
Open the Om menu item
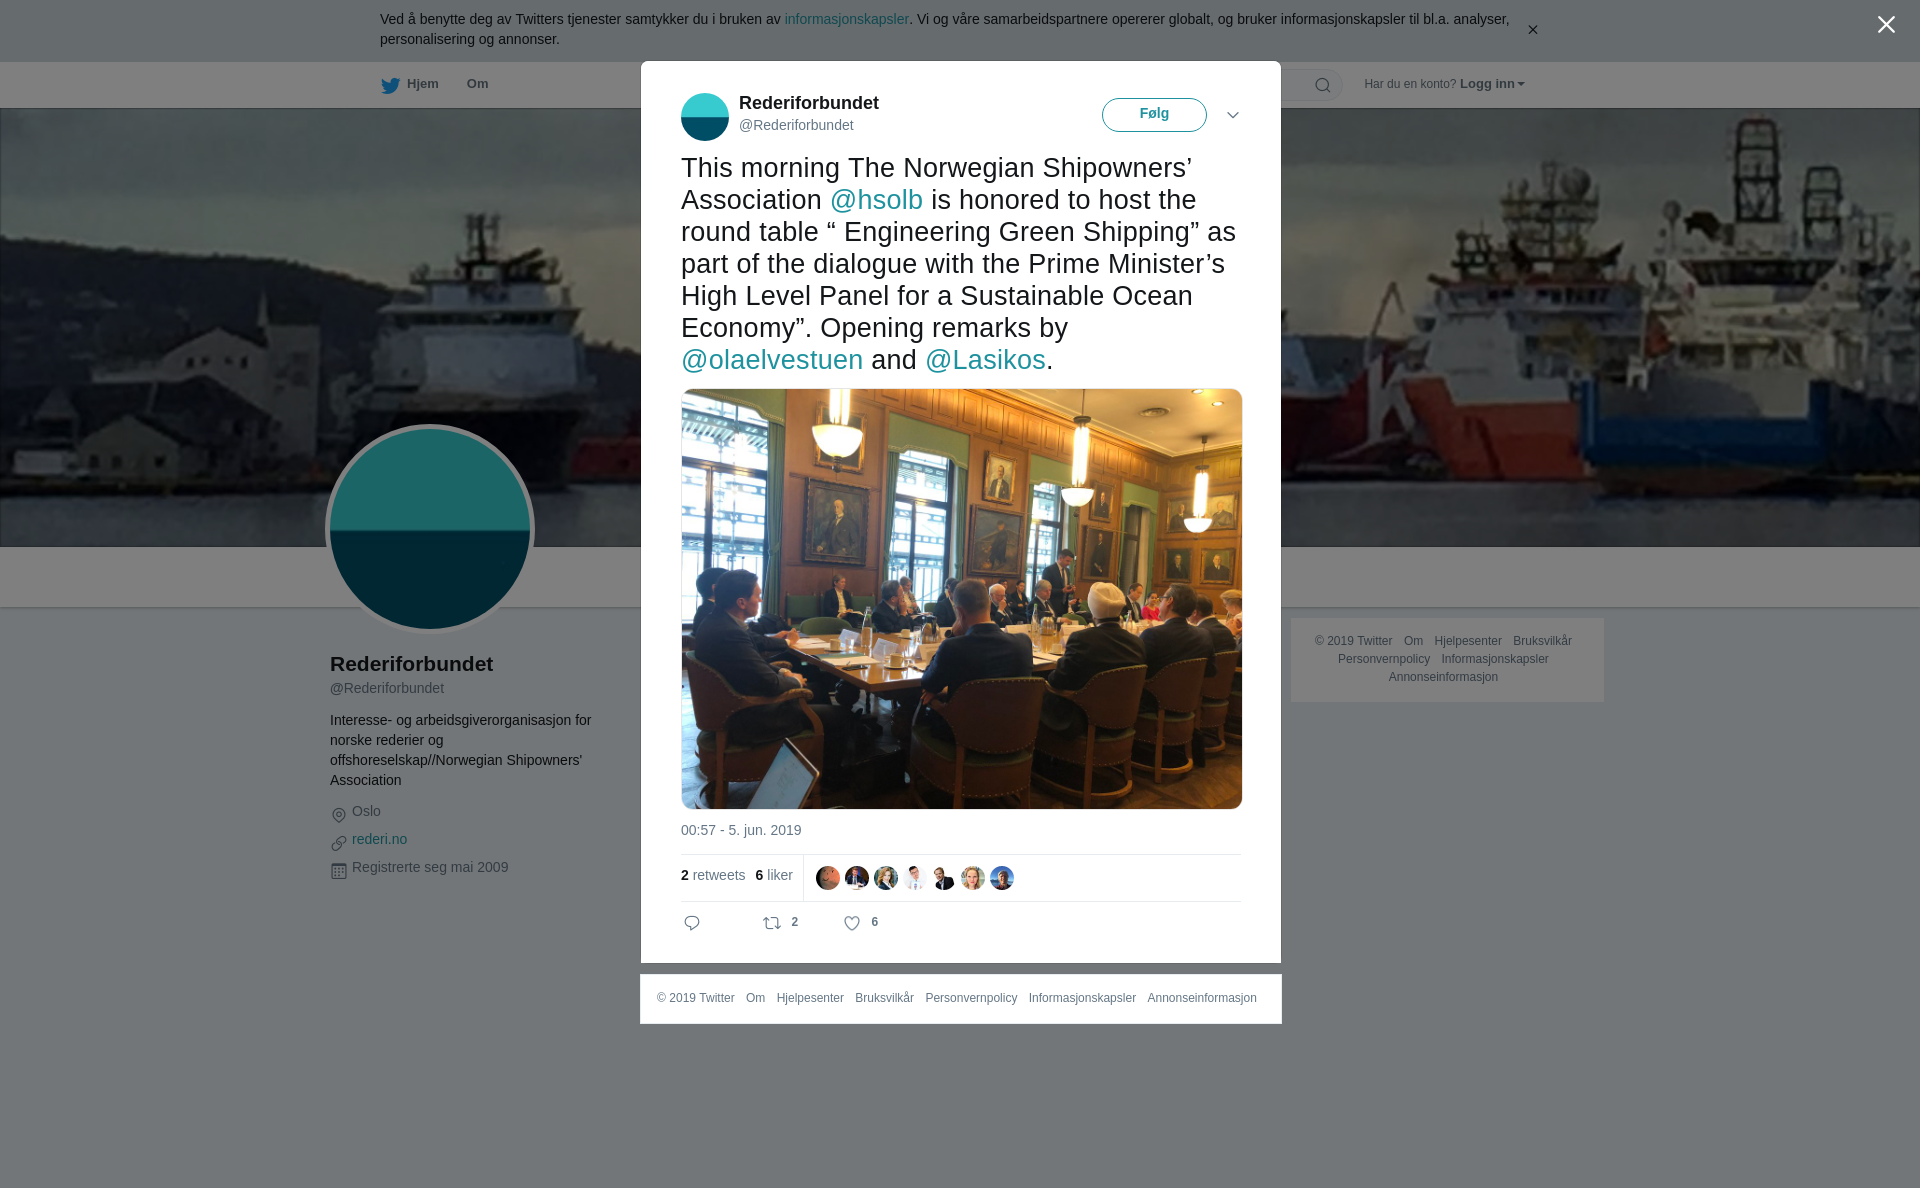tap(478, 84)
